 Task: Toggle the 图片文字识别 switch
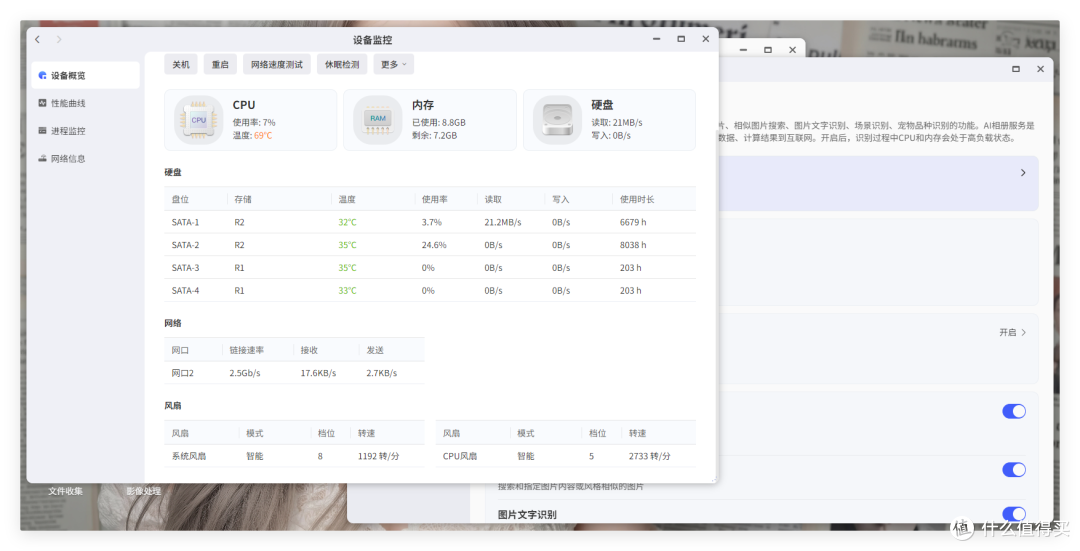1013,514
